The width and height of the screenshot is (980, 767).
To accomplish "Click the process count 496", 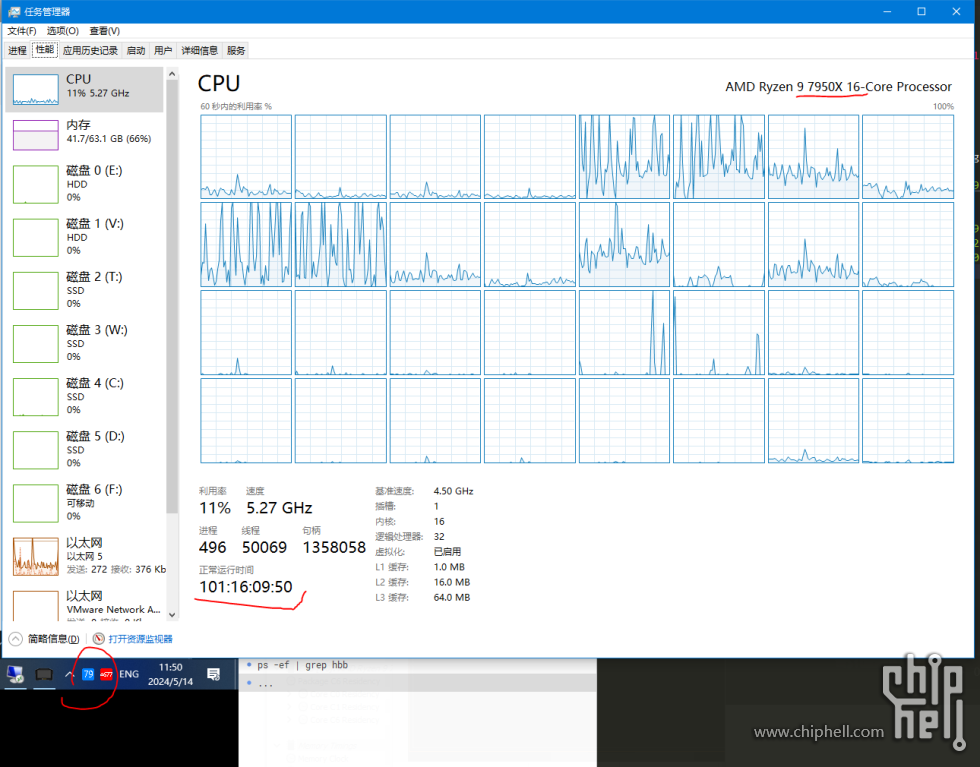I will [212, 548].
